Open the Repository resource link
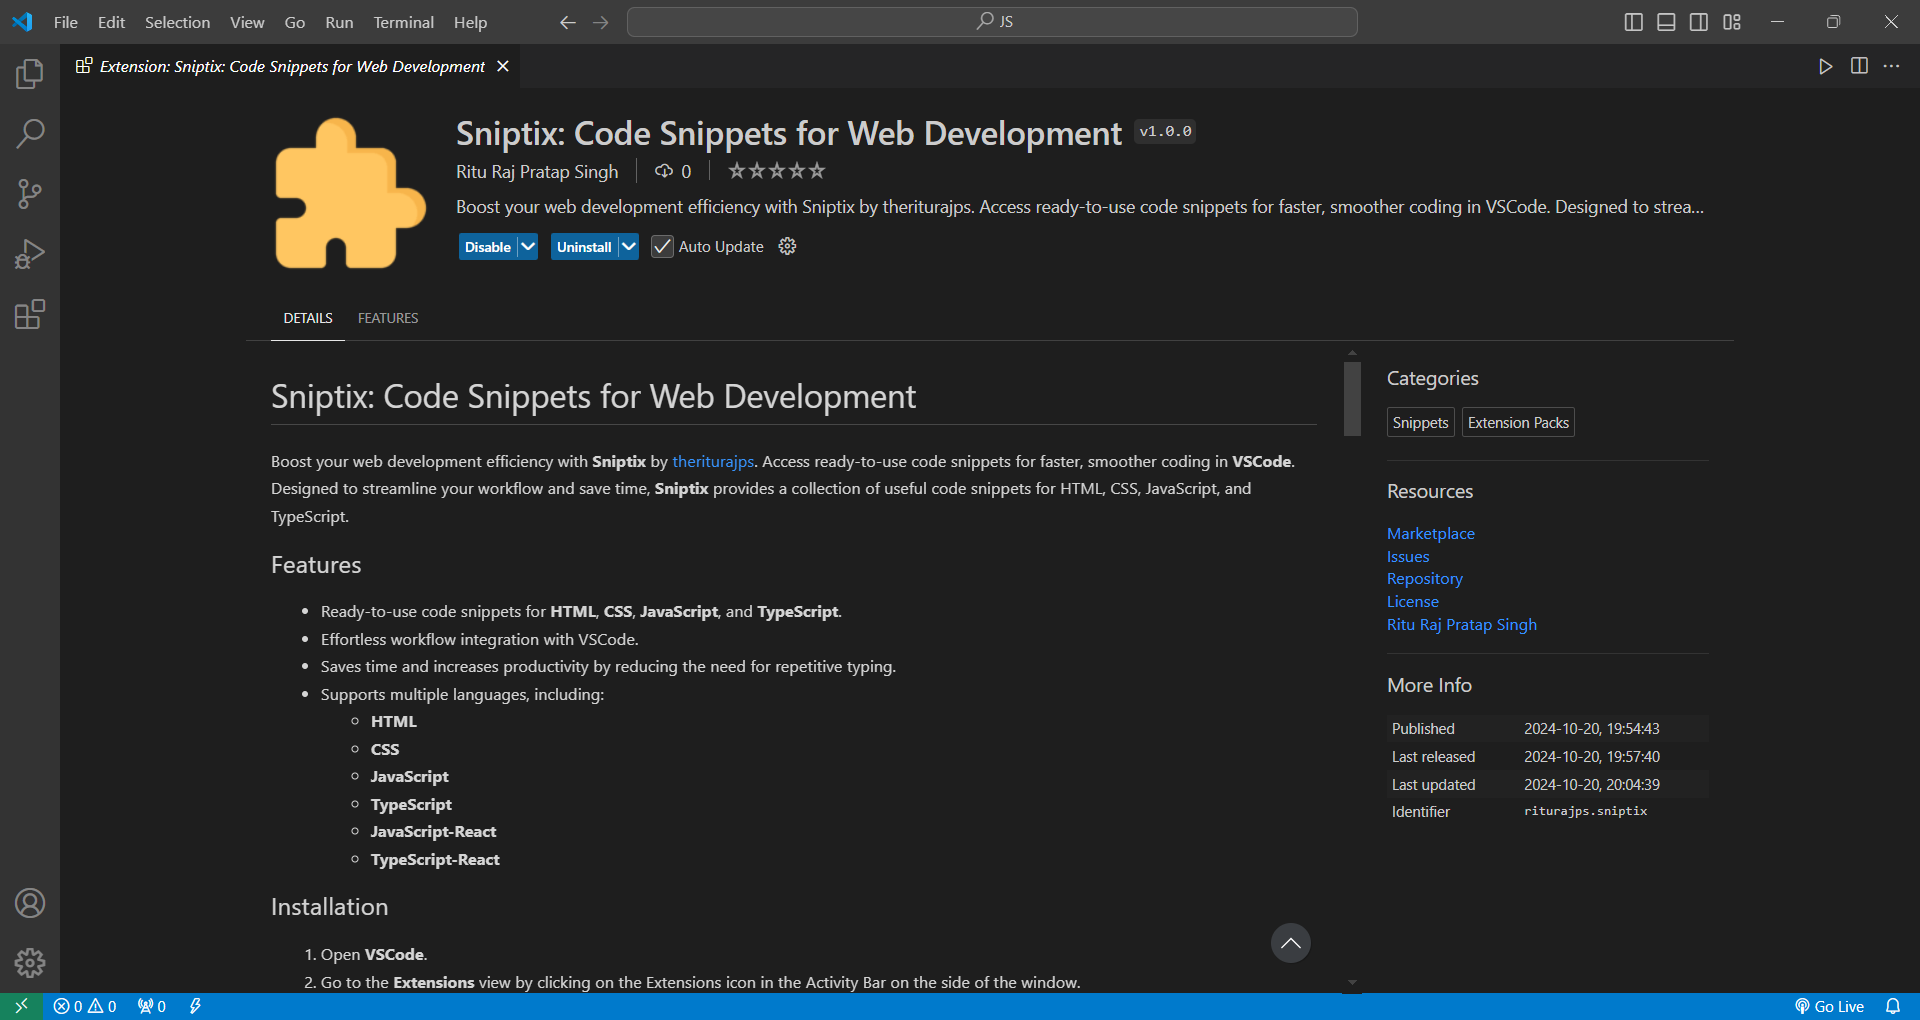 1424,578
